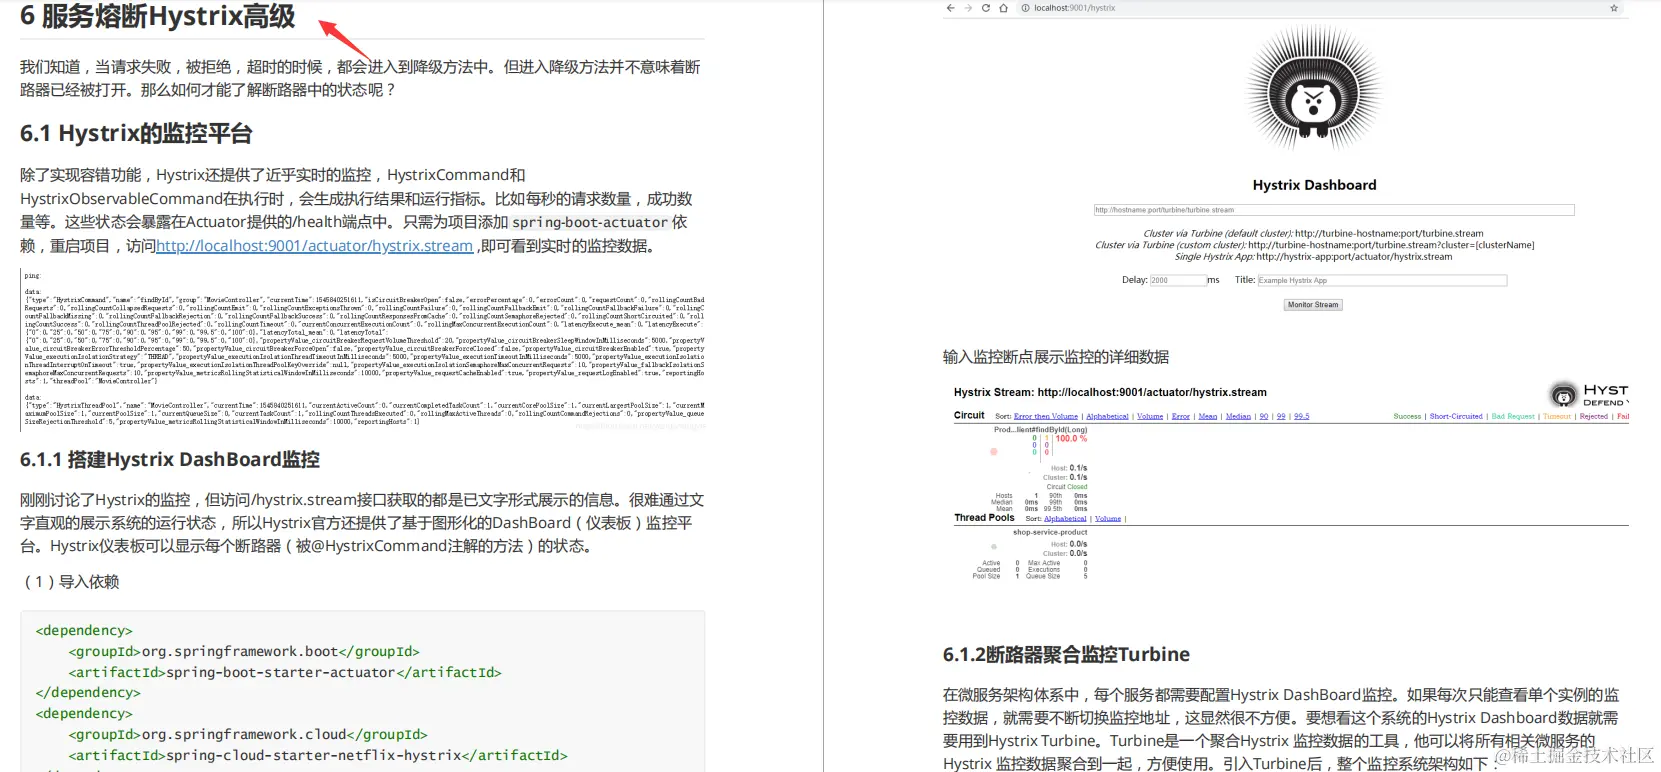Click Single Hystrix App example URL text
1661x772 pixels.
[1313, 257]
